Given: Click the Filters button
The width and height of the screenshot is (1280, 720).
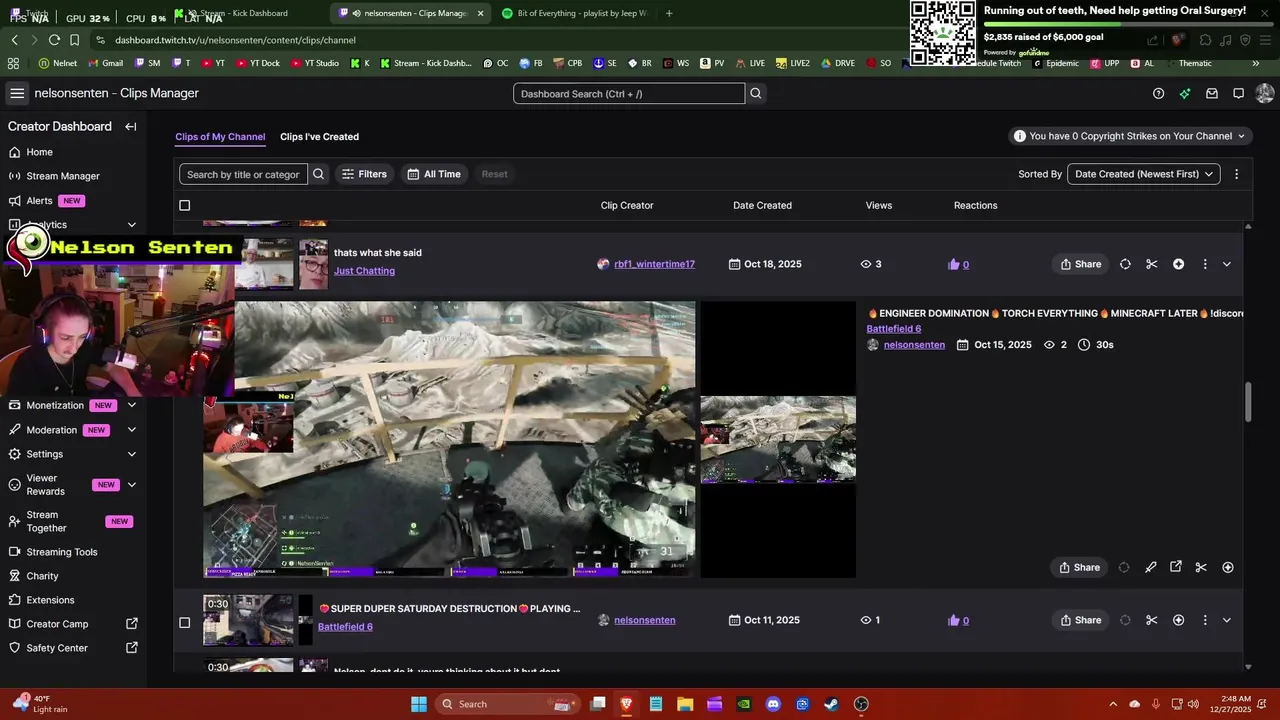Looking at the screenshot, I should click(364, 174).
